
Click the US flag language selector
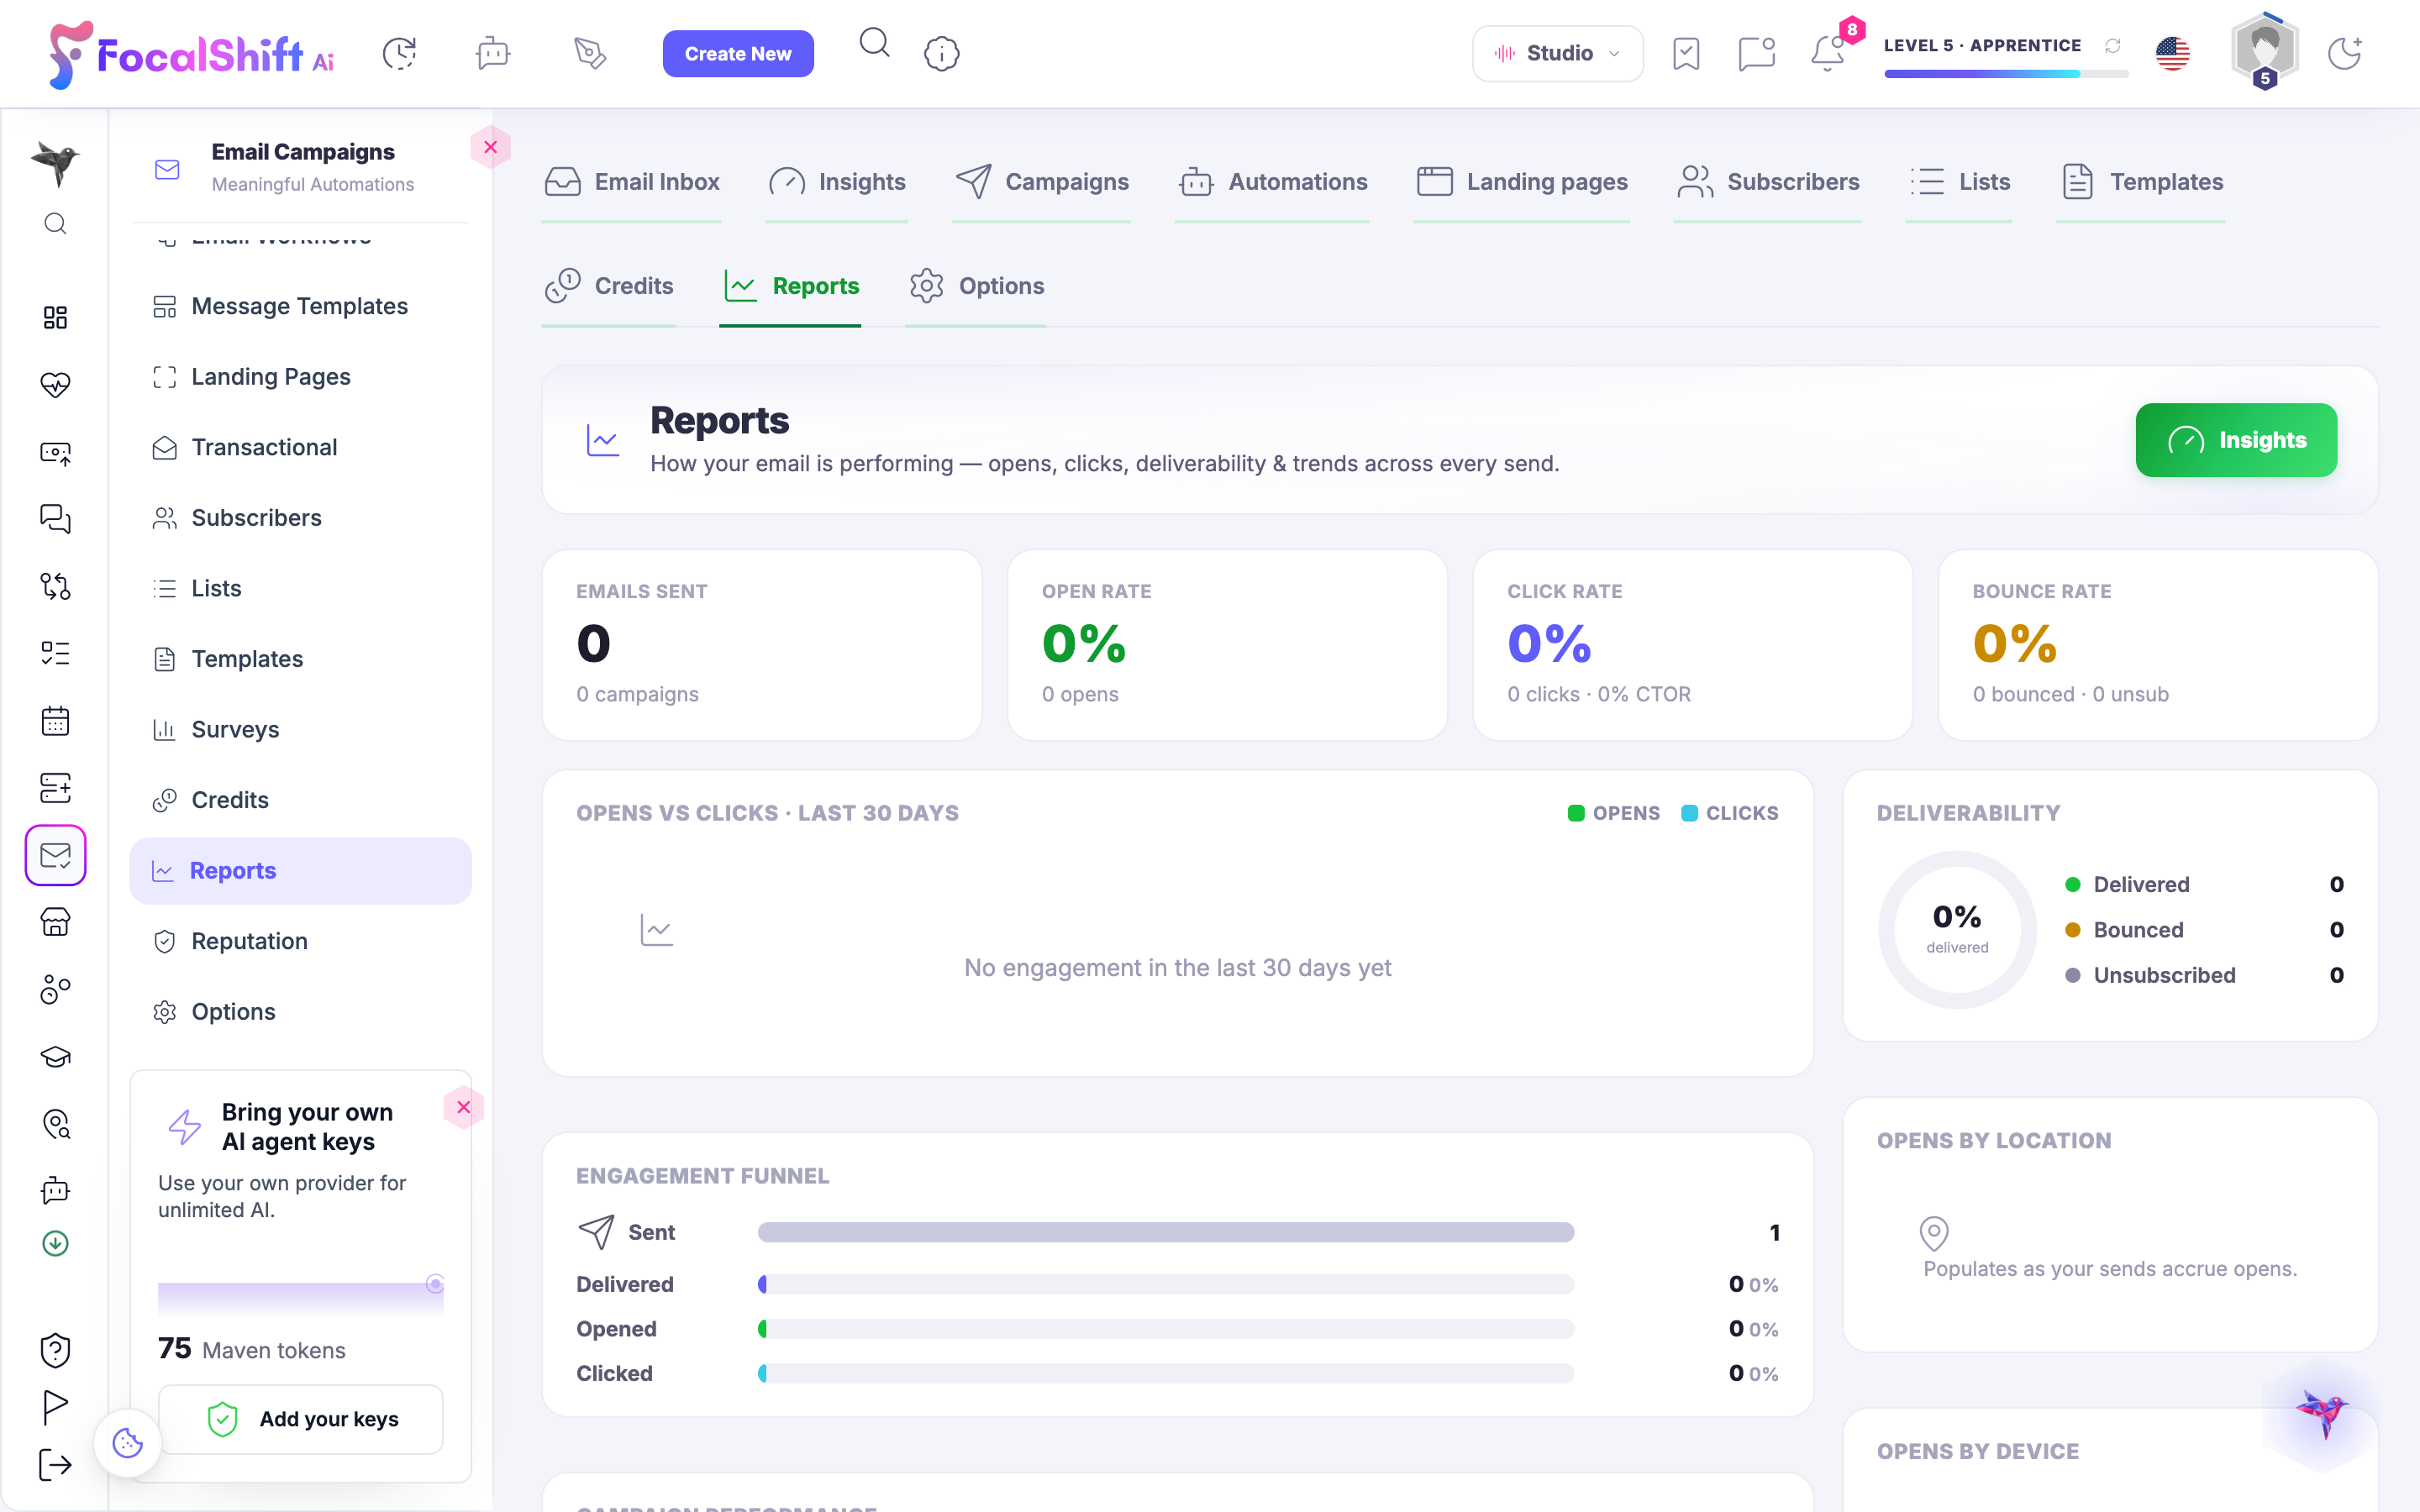pyautogui.click(x=2173, y=53)
